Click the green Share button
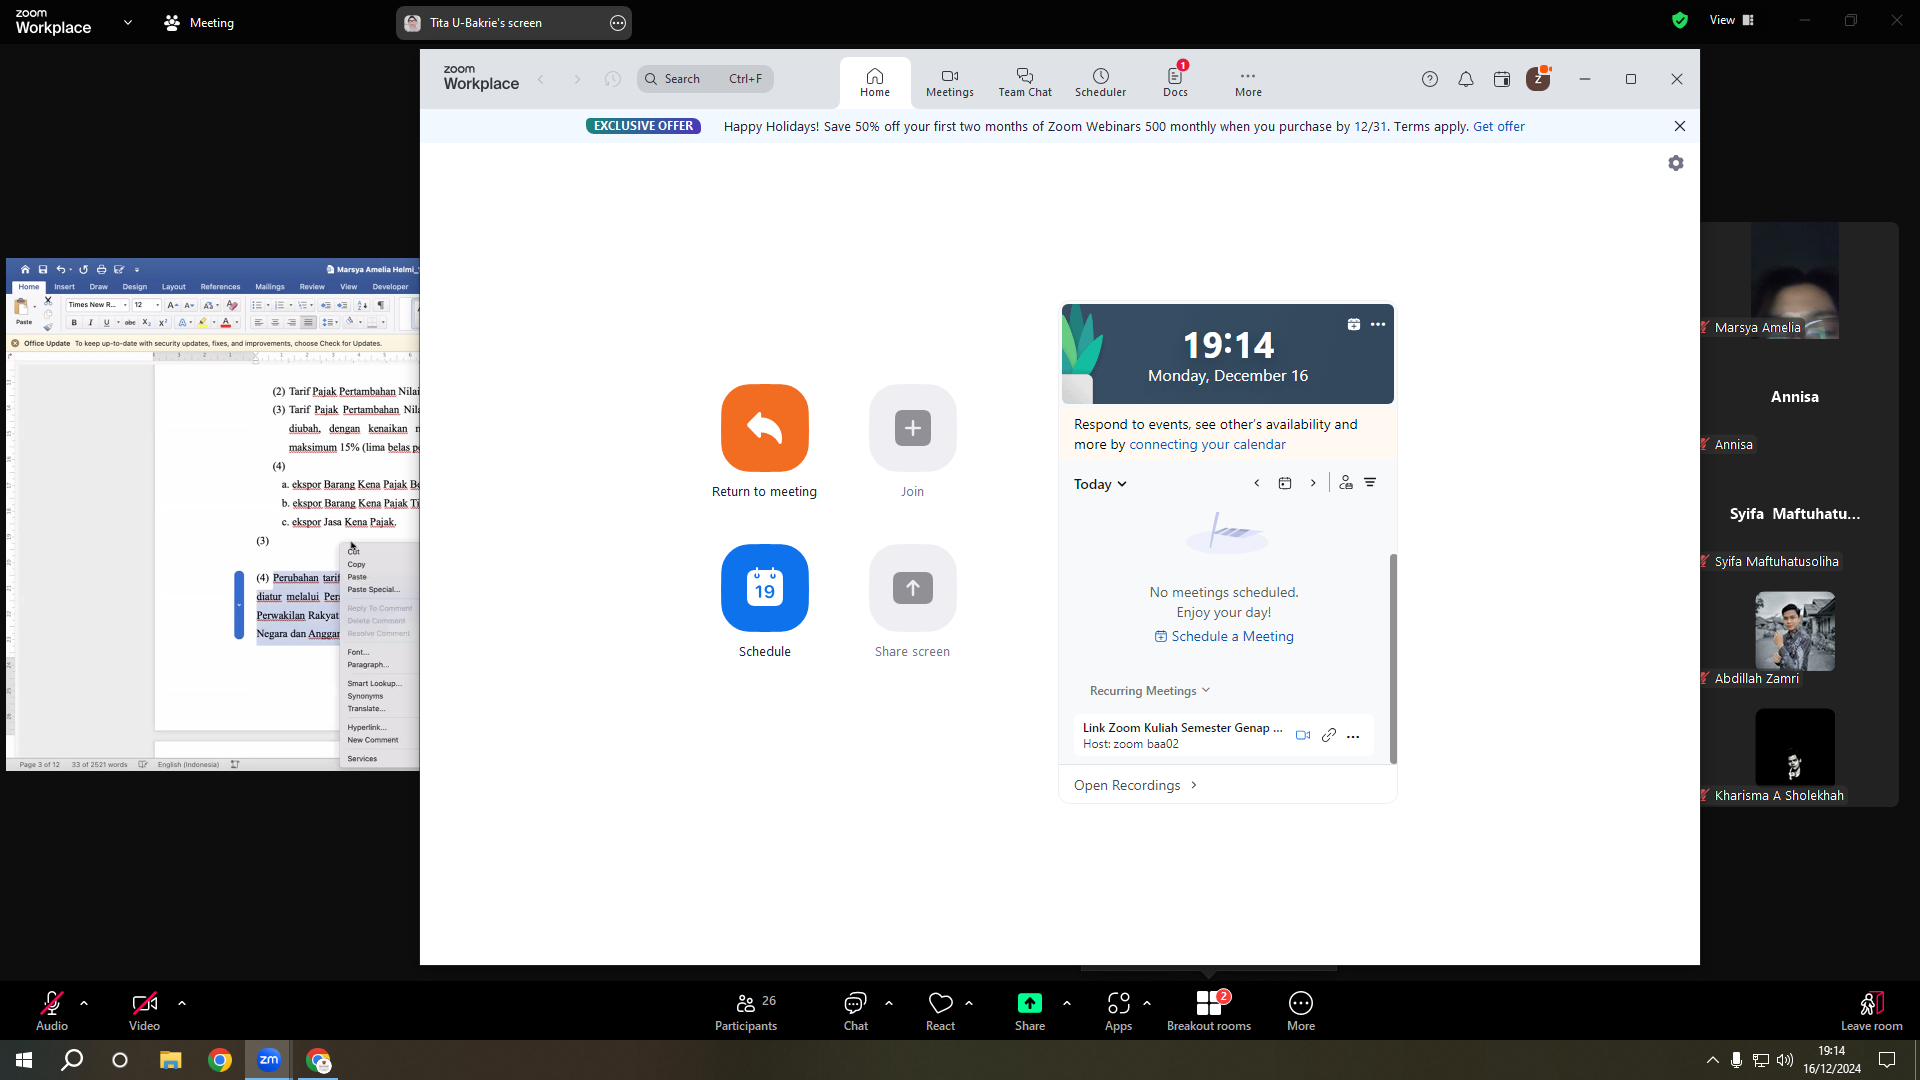 click(1030, 1011)
